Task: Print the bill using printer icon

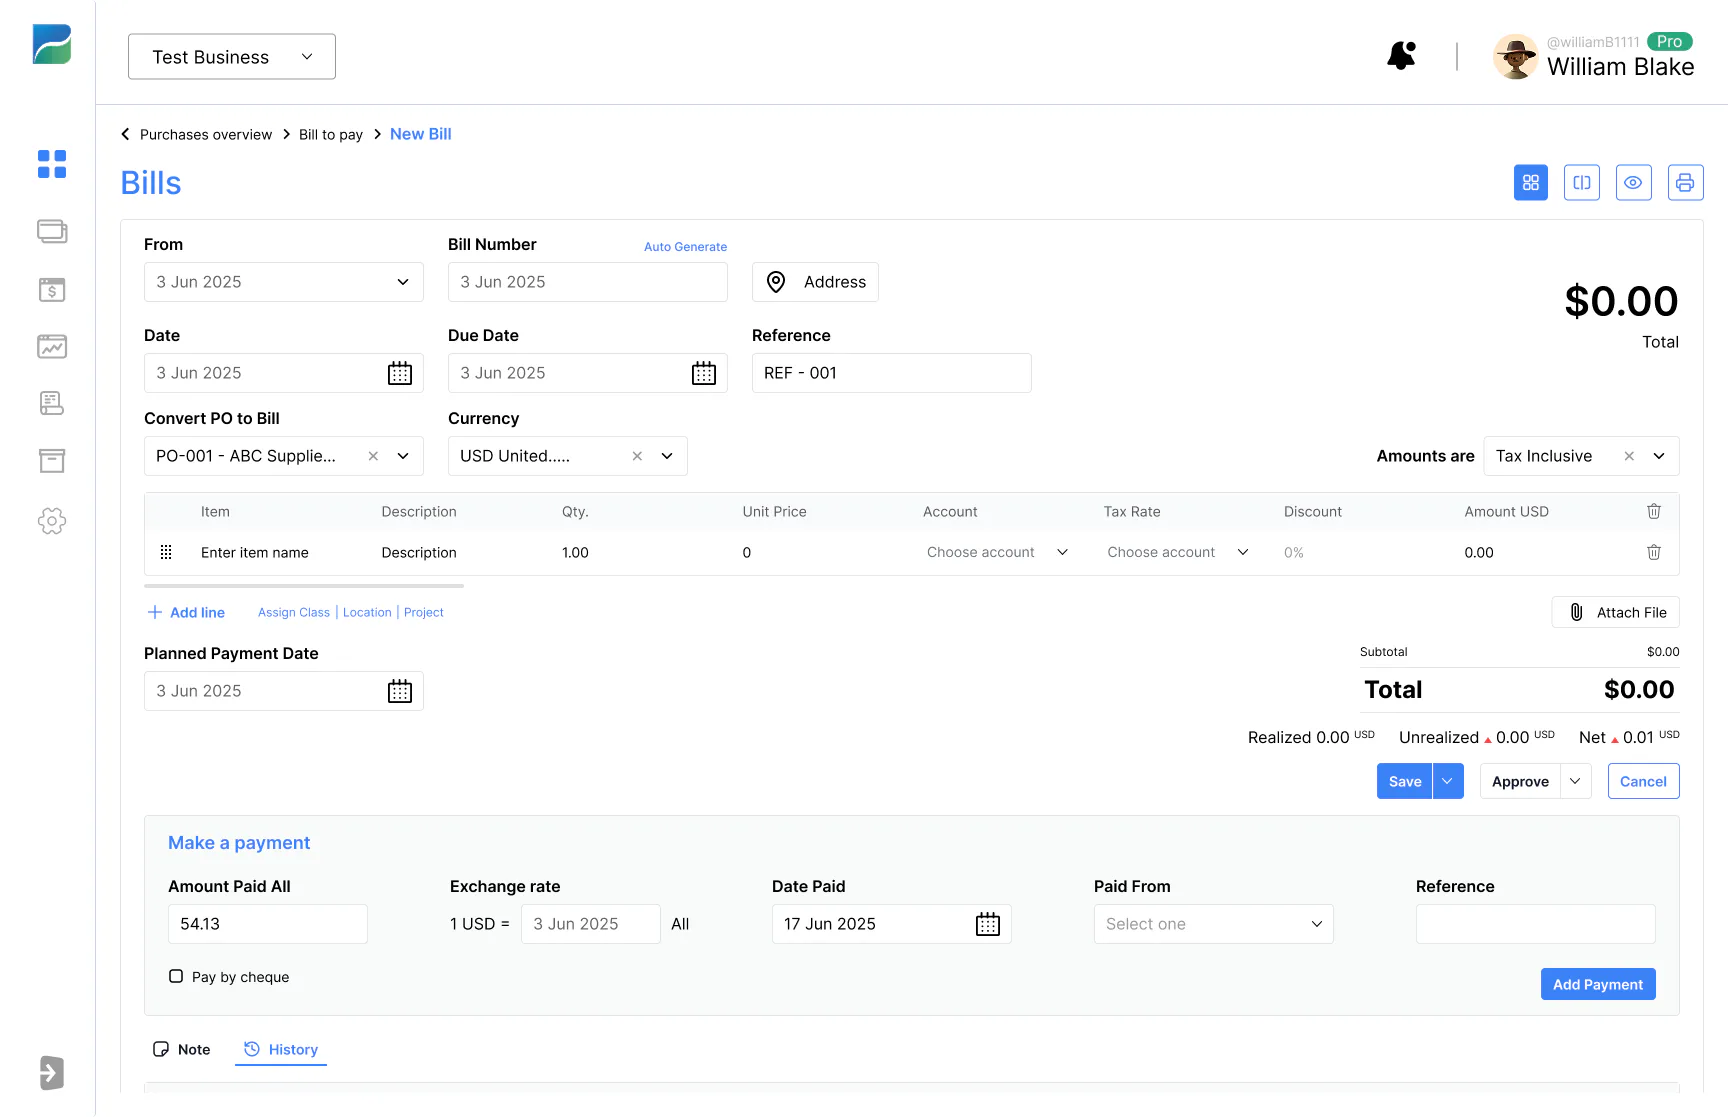Action: pos(1686,183)
